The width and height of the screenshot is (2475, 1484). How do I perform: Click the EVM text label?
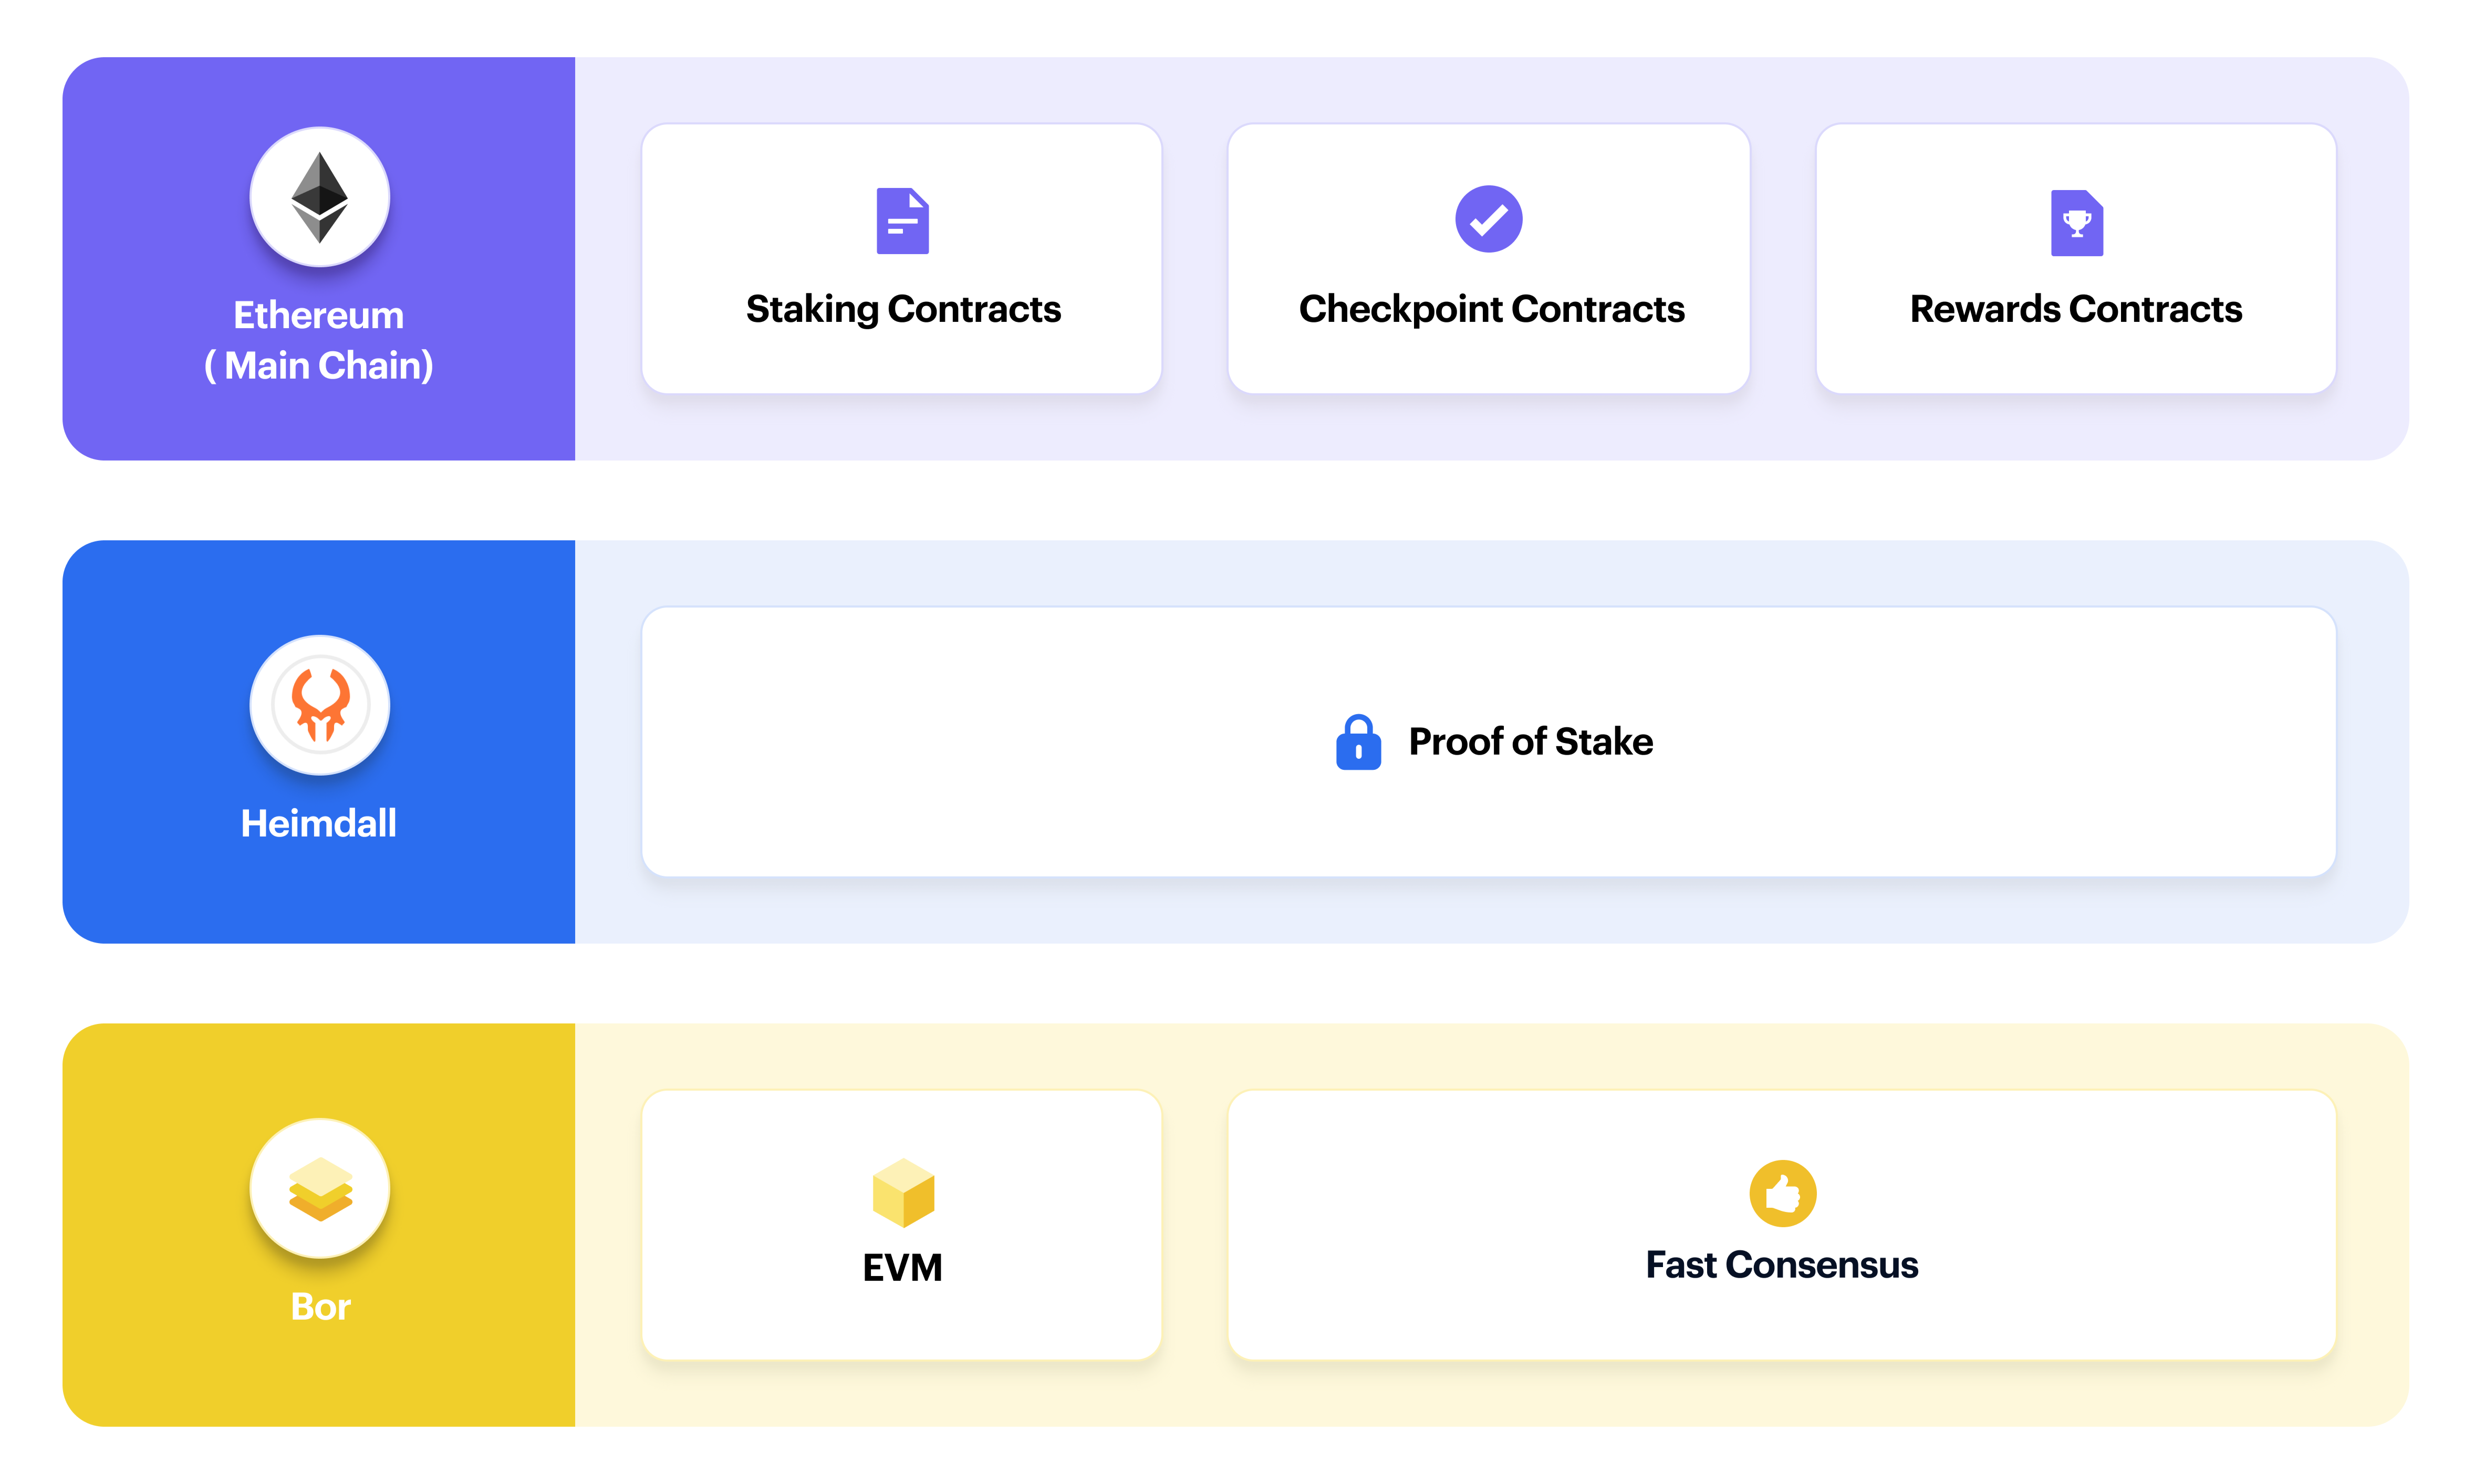902,1267
